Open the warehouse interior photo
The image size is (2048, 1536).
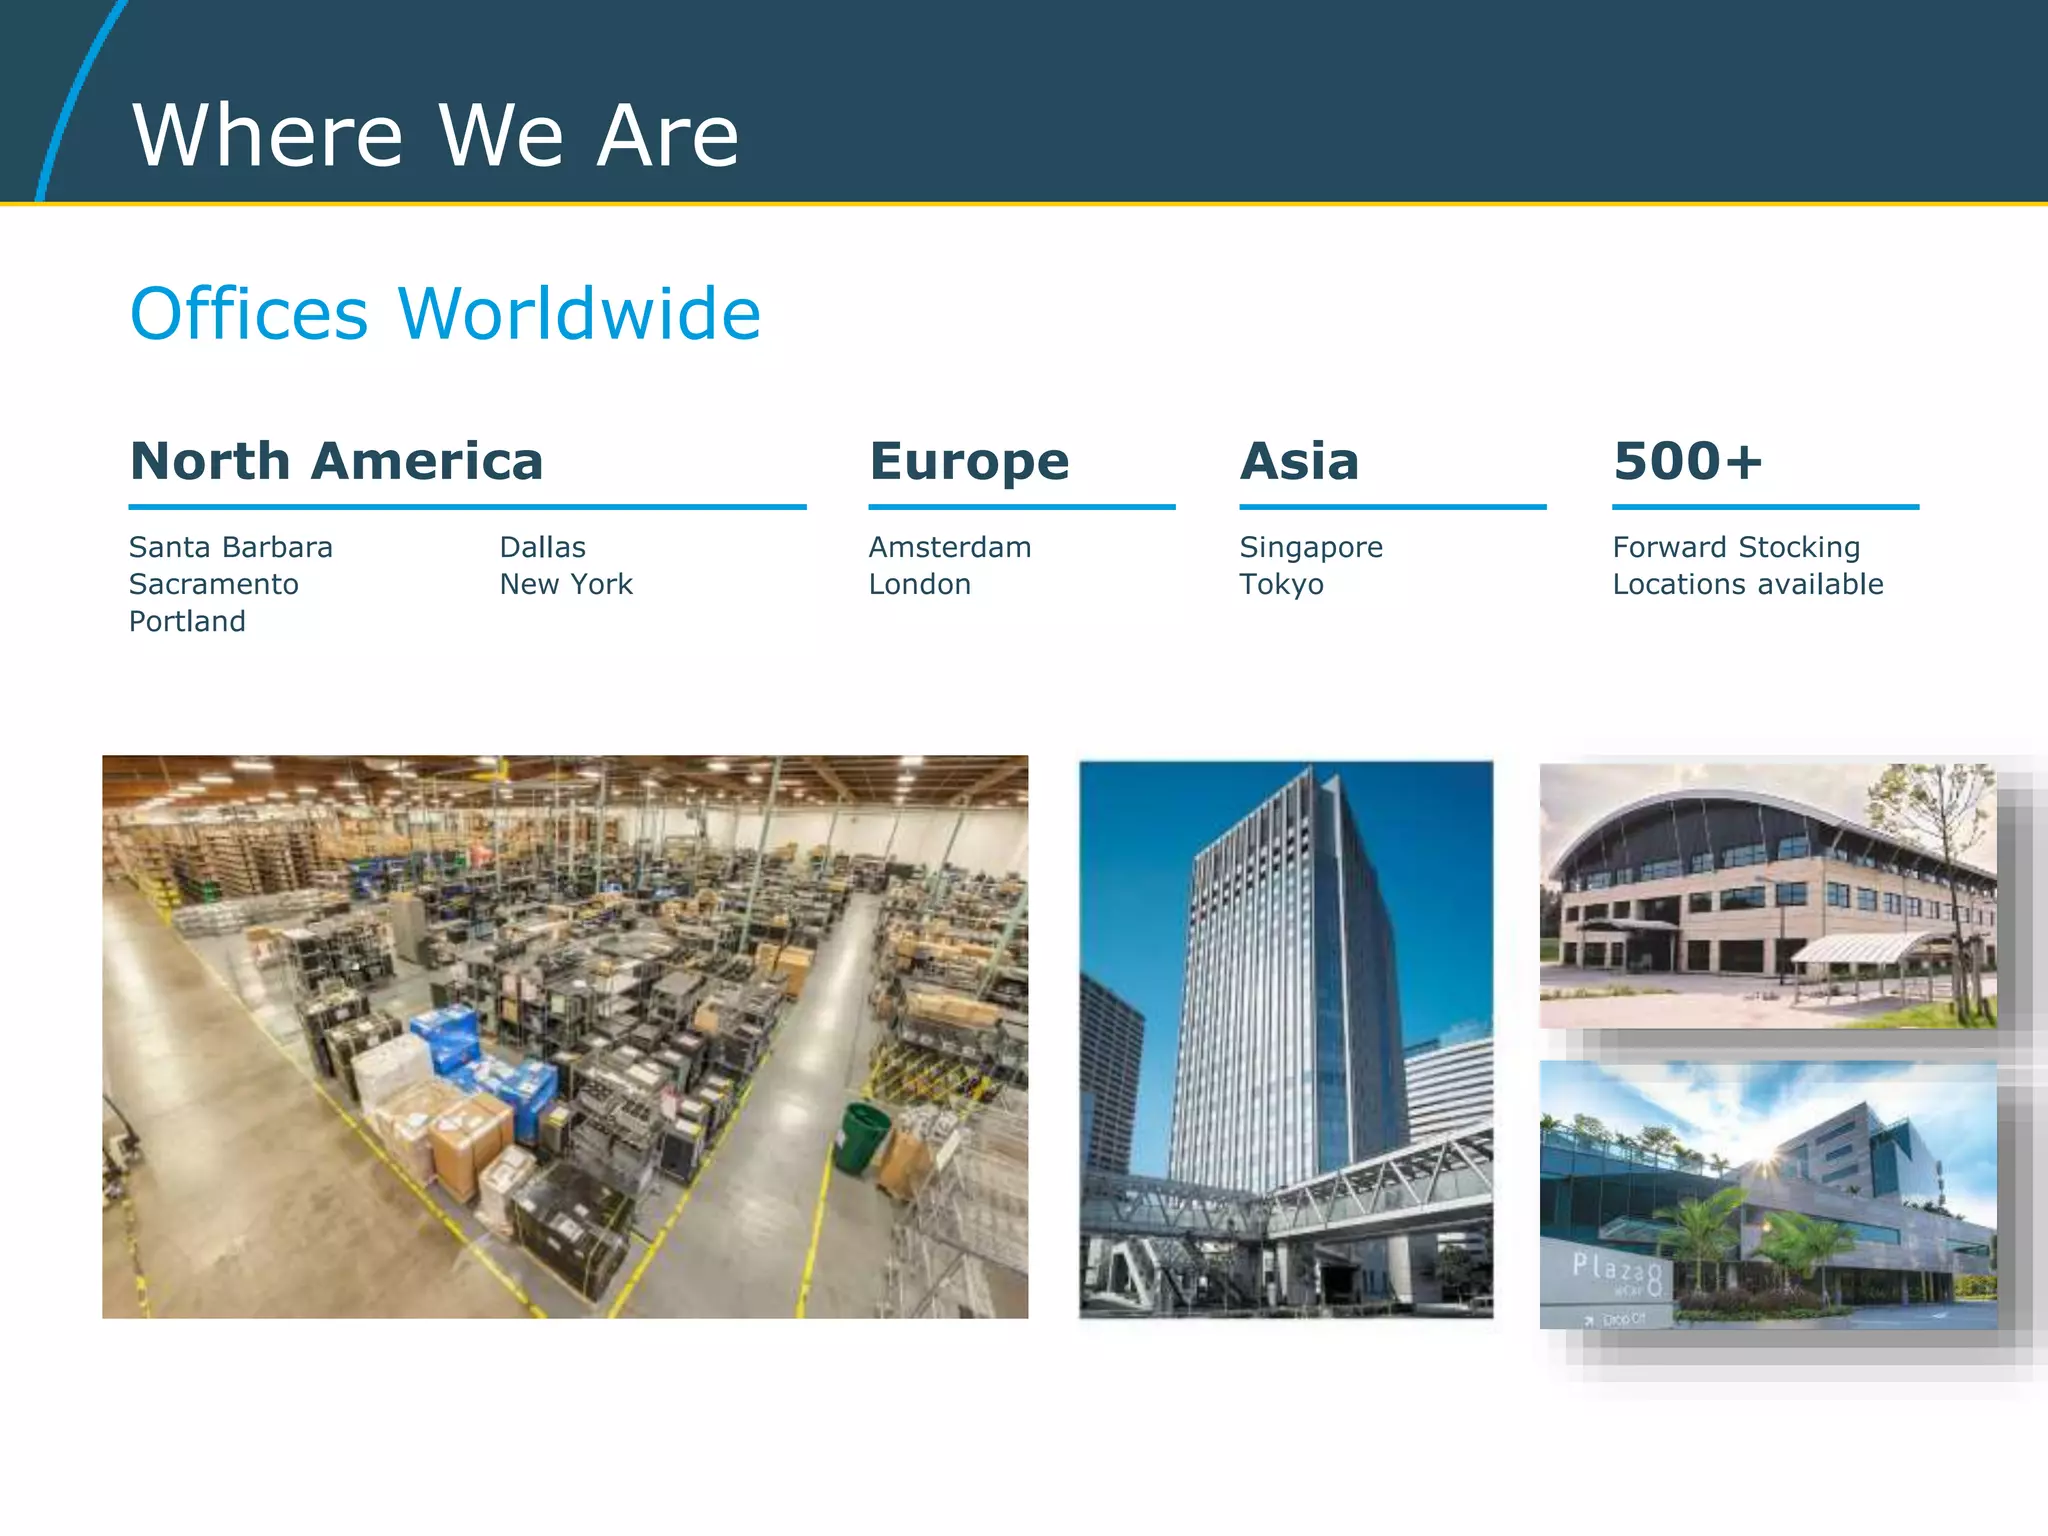click(565, 1037)
